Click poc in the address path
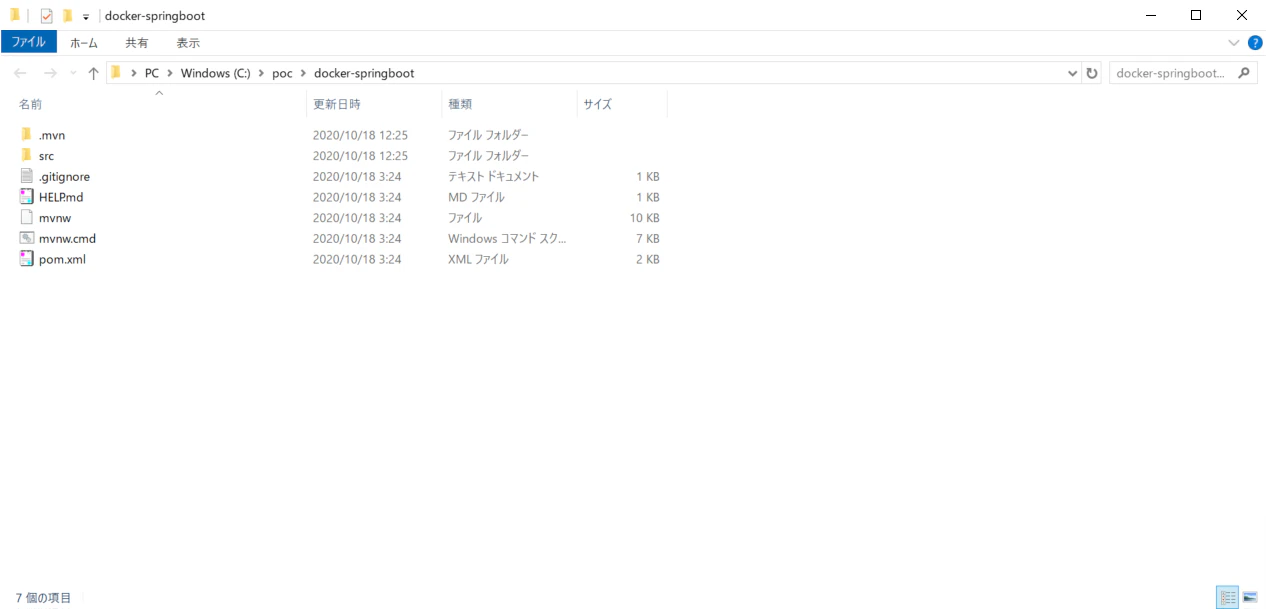This screenshot has height=609, width=1266. 282,73
